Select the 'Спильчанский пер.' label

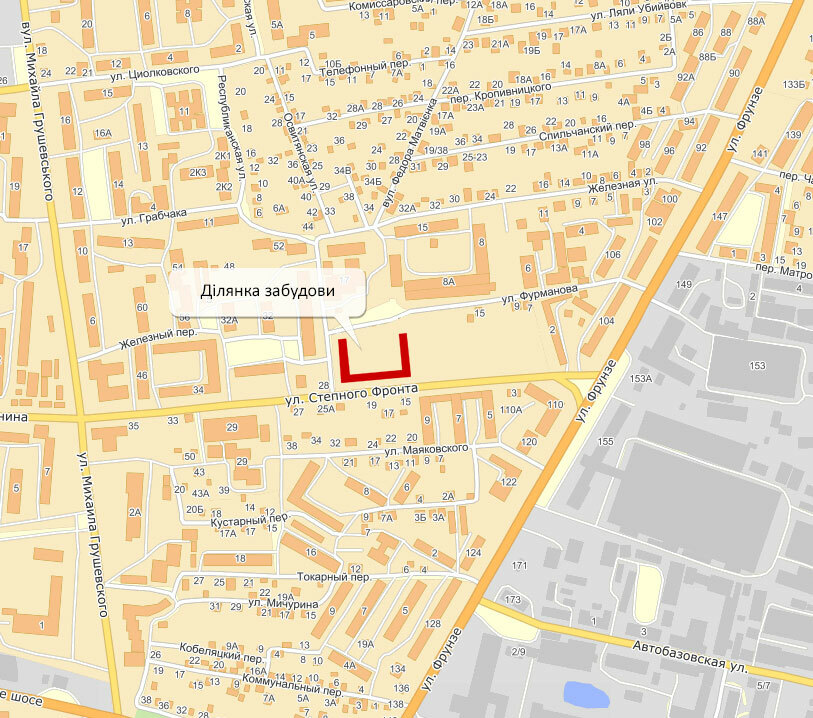coord(587,131)
